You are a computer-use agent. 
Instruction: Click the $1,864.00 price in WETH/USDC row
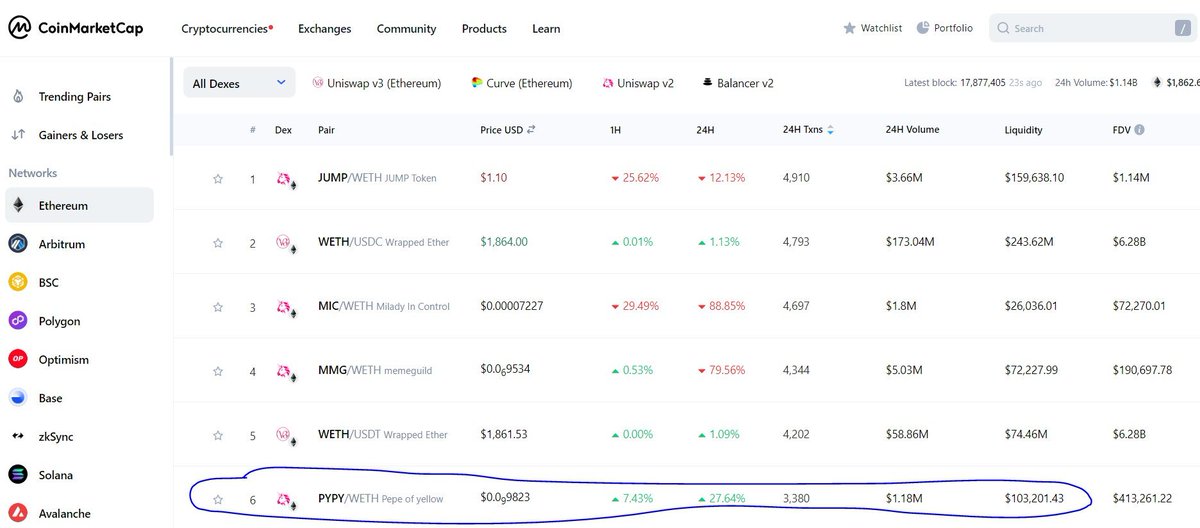(504, 242)
